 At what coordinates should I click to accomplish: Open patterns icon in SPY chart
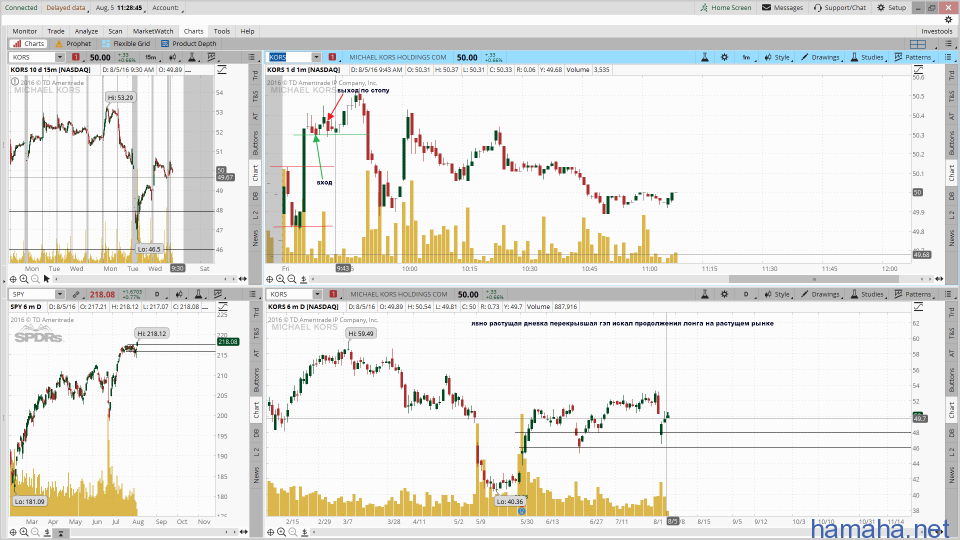tap(218, 294)
